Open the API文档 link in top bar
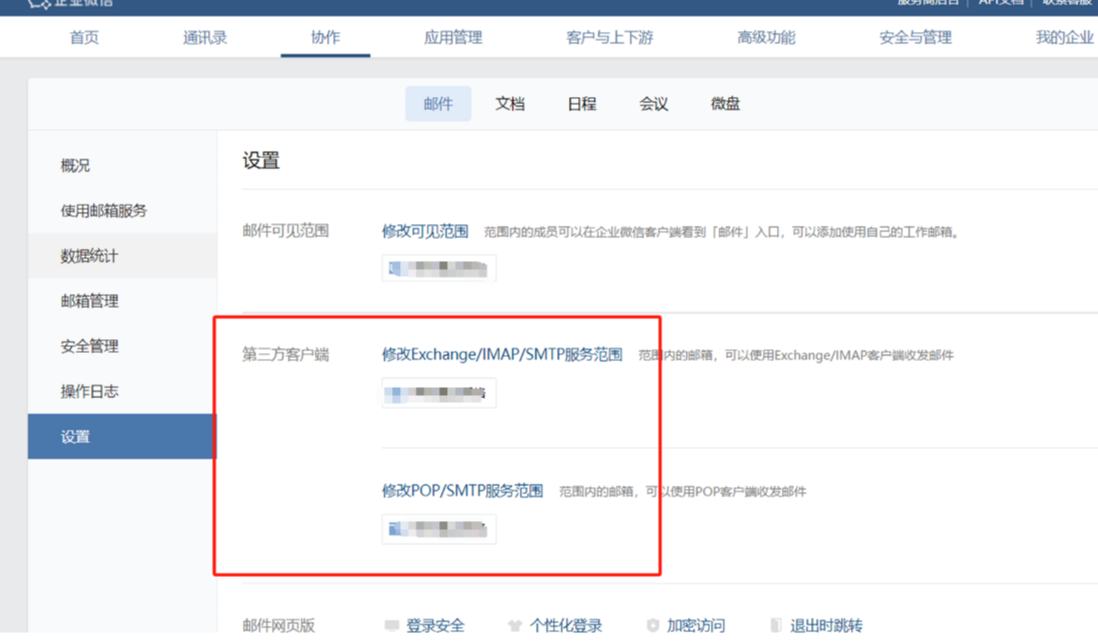The width and height of the screenshot is (1098, 643). (1001, 3)
